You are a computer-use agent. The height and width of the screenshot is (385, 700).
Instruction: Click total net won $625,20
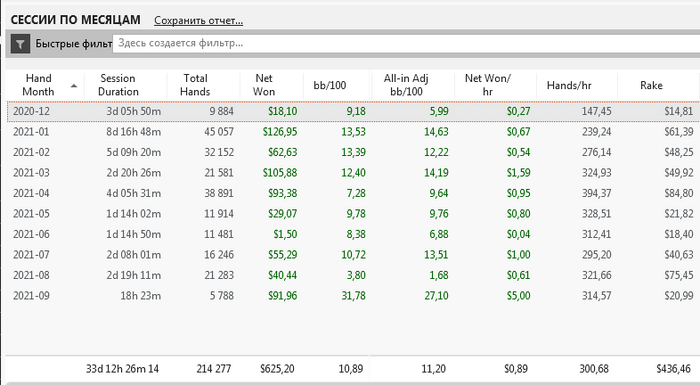click(277, 369)
